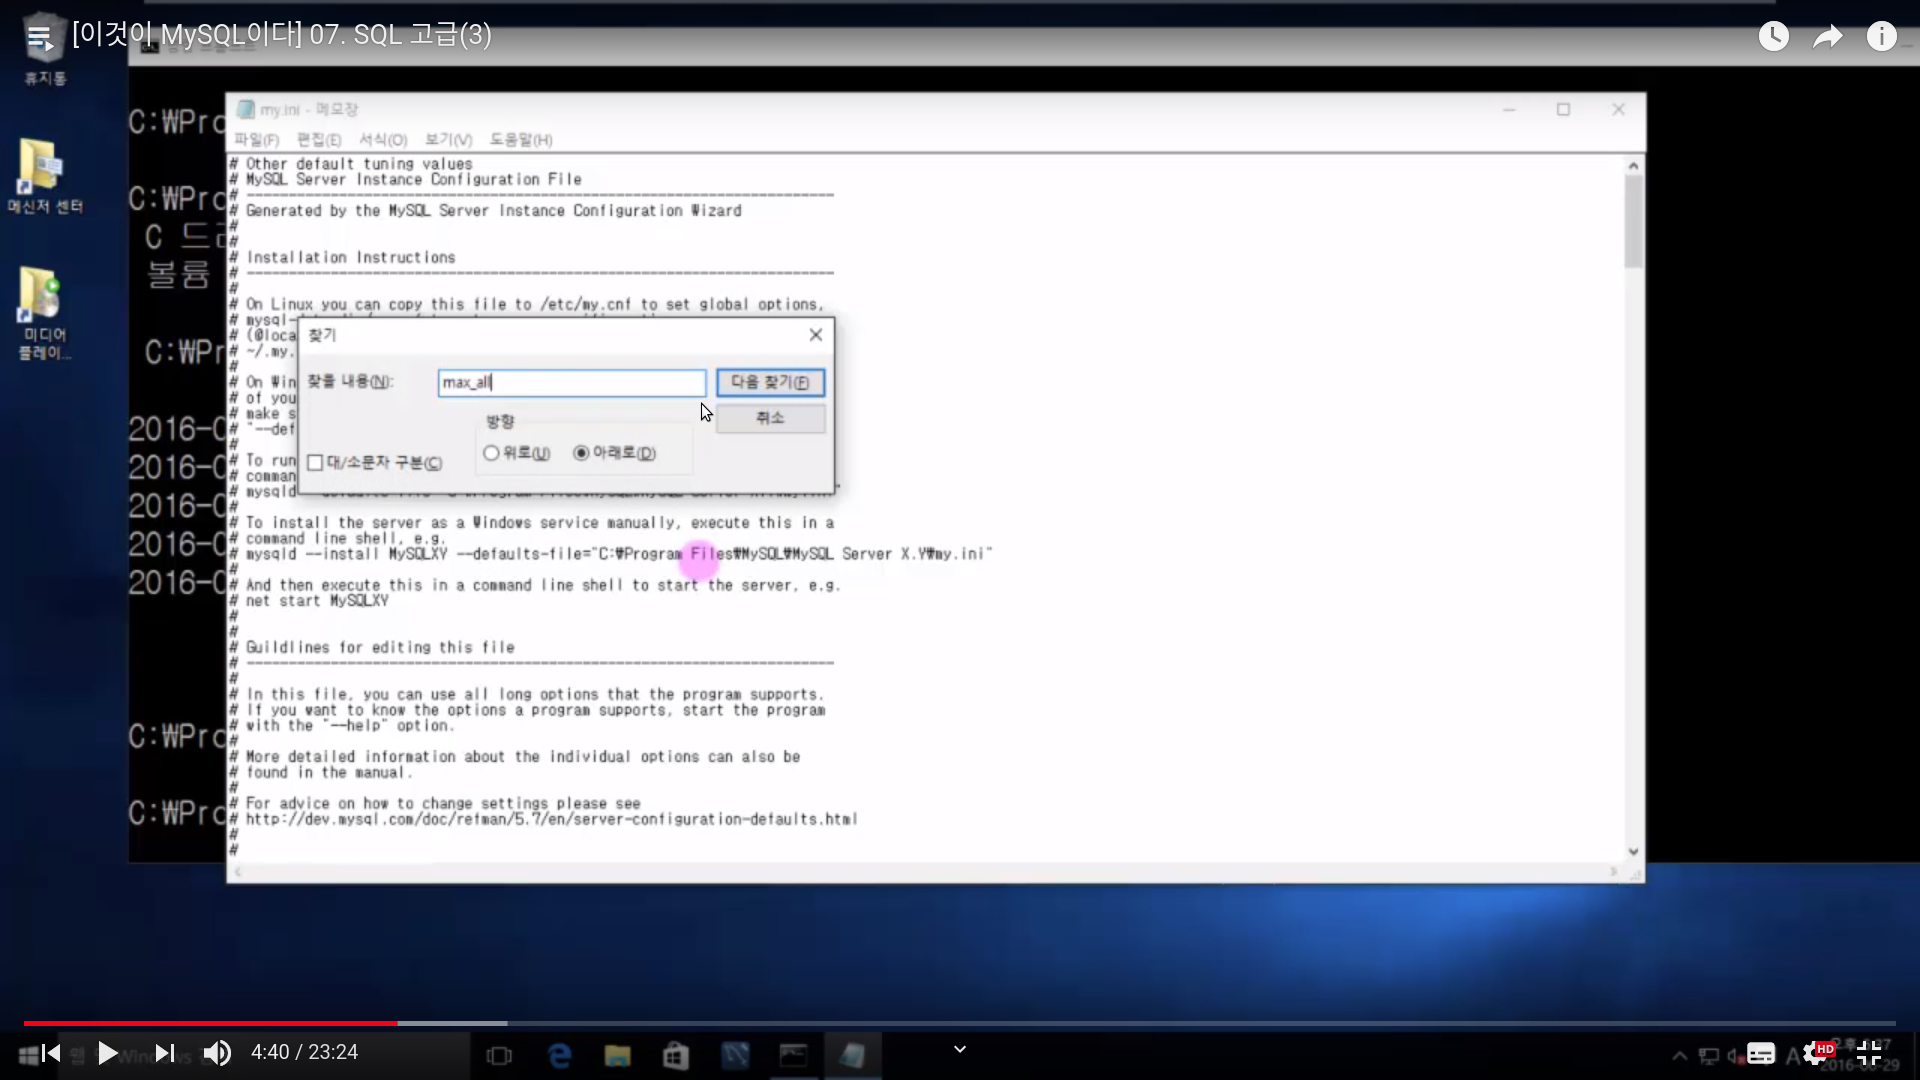Show hidden system tray icons

tap(1680, 1056)
